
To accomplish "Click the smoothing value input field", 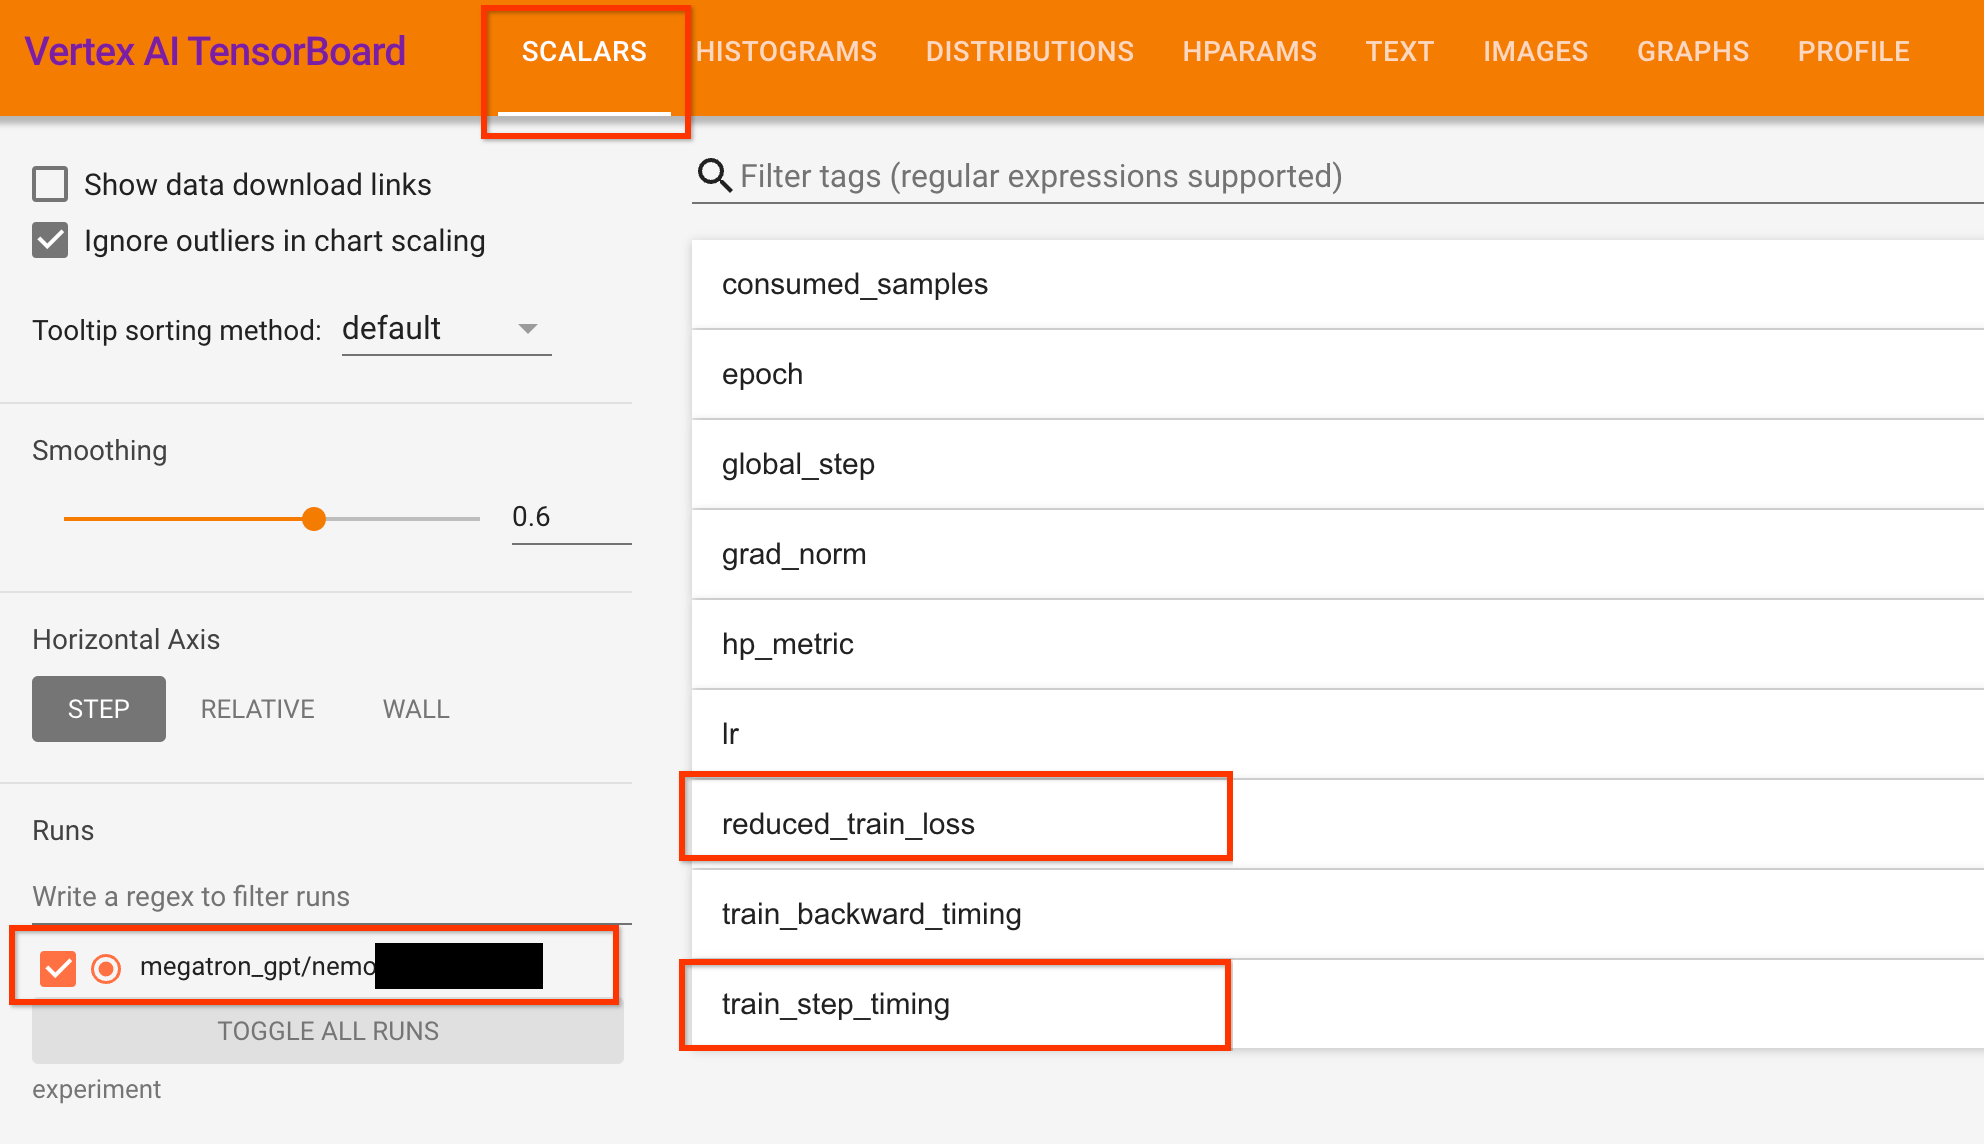I will click(570, 517).
